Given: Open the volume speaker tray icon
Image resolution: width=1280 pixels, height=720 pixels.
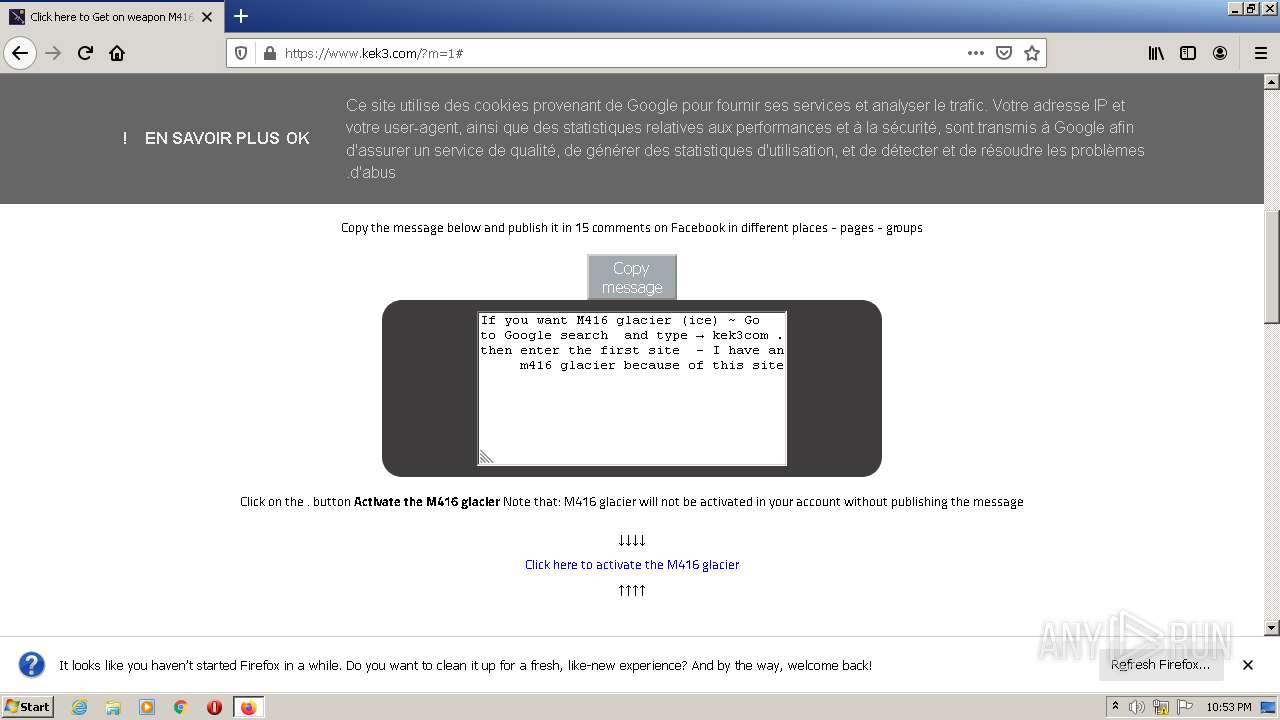Looking at the screenshot, I should pyautogui.click(x=1137, y=707).
